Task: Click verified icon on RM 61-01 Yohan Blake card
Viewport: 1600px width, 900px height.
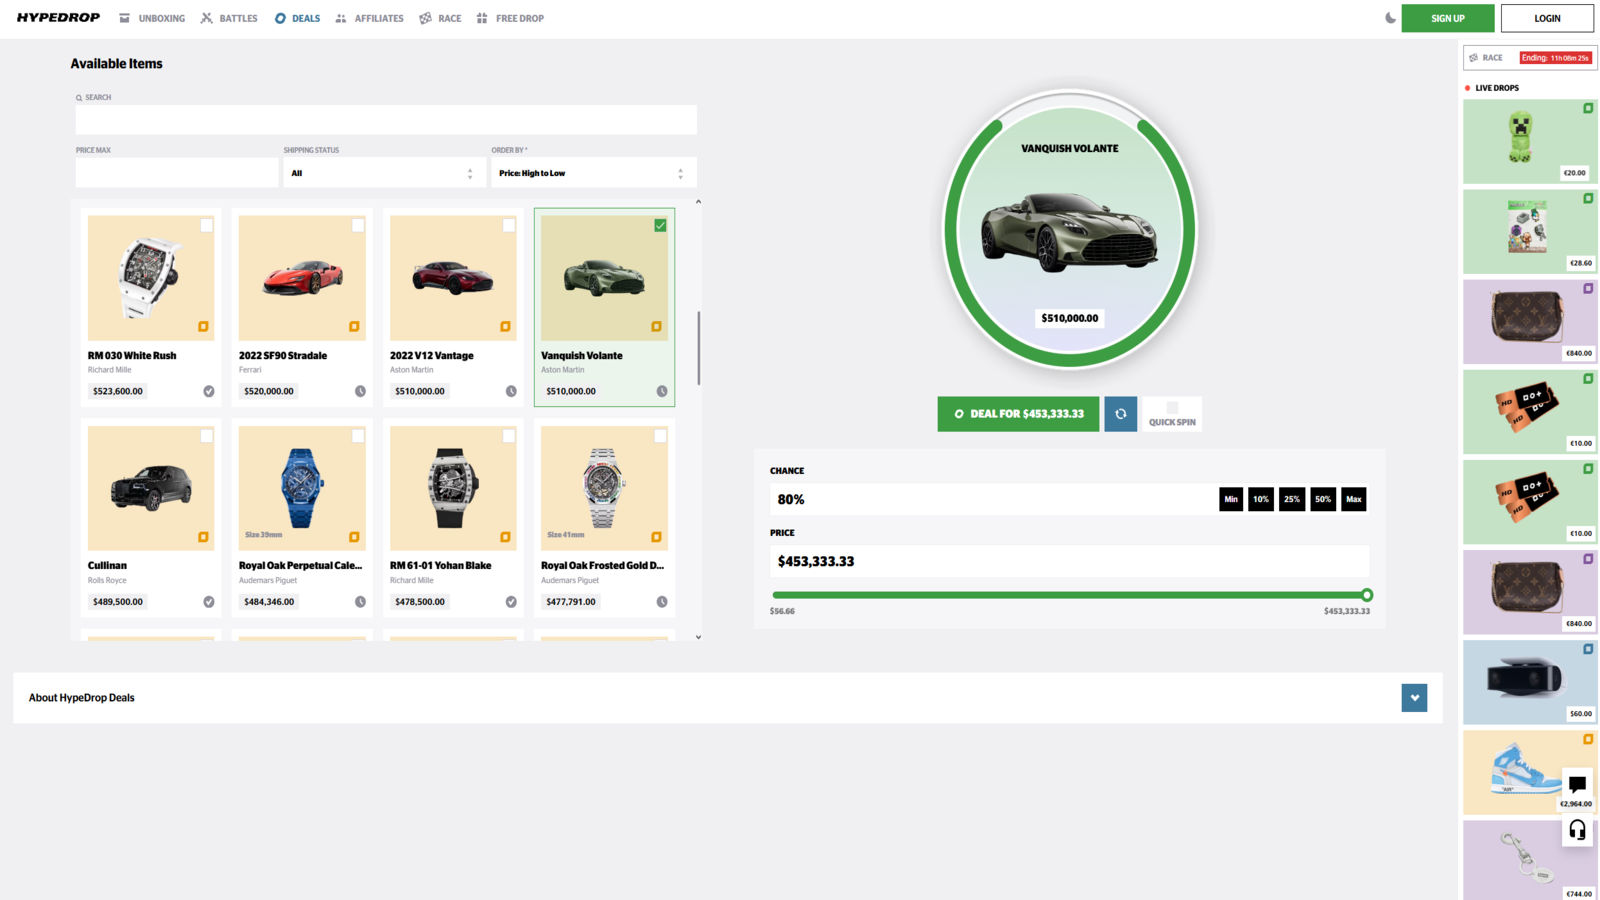Action: tap(511, 602)
